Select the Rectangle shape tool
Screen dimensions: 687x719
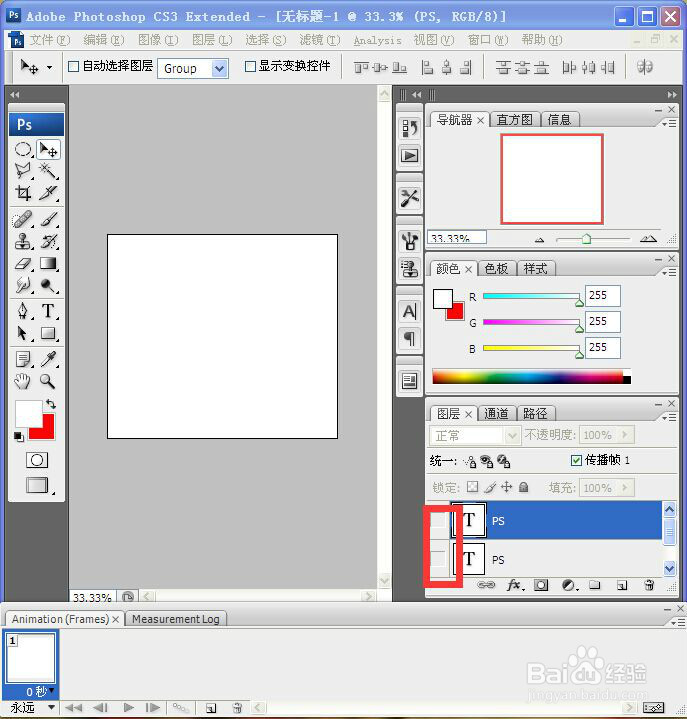tap(48, 333)
